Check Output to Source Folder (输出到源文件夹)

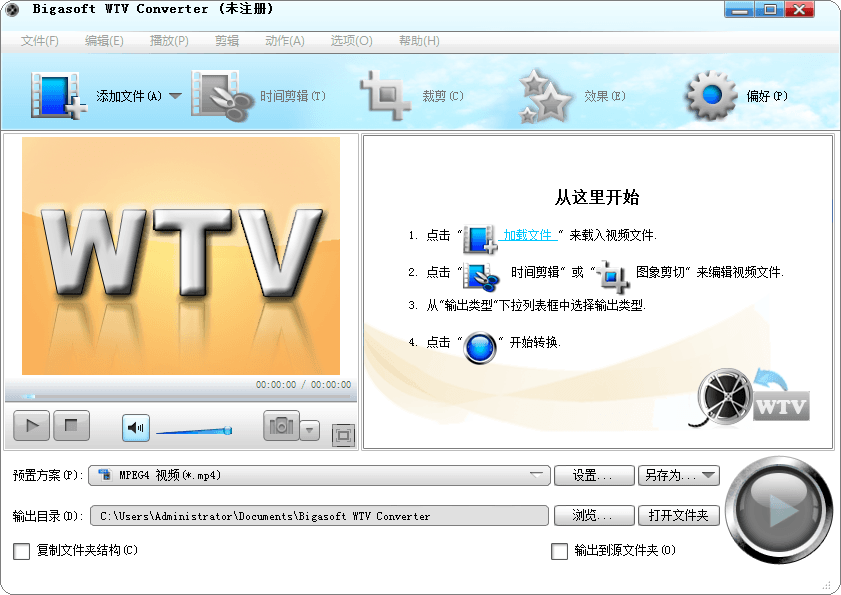tap(560, 551)
